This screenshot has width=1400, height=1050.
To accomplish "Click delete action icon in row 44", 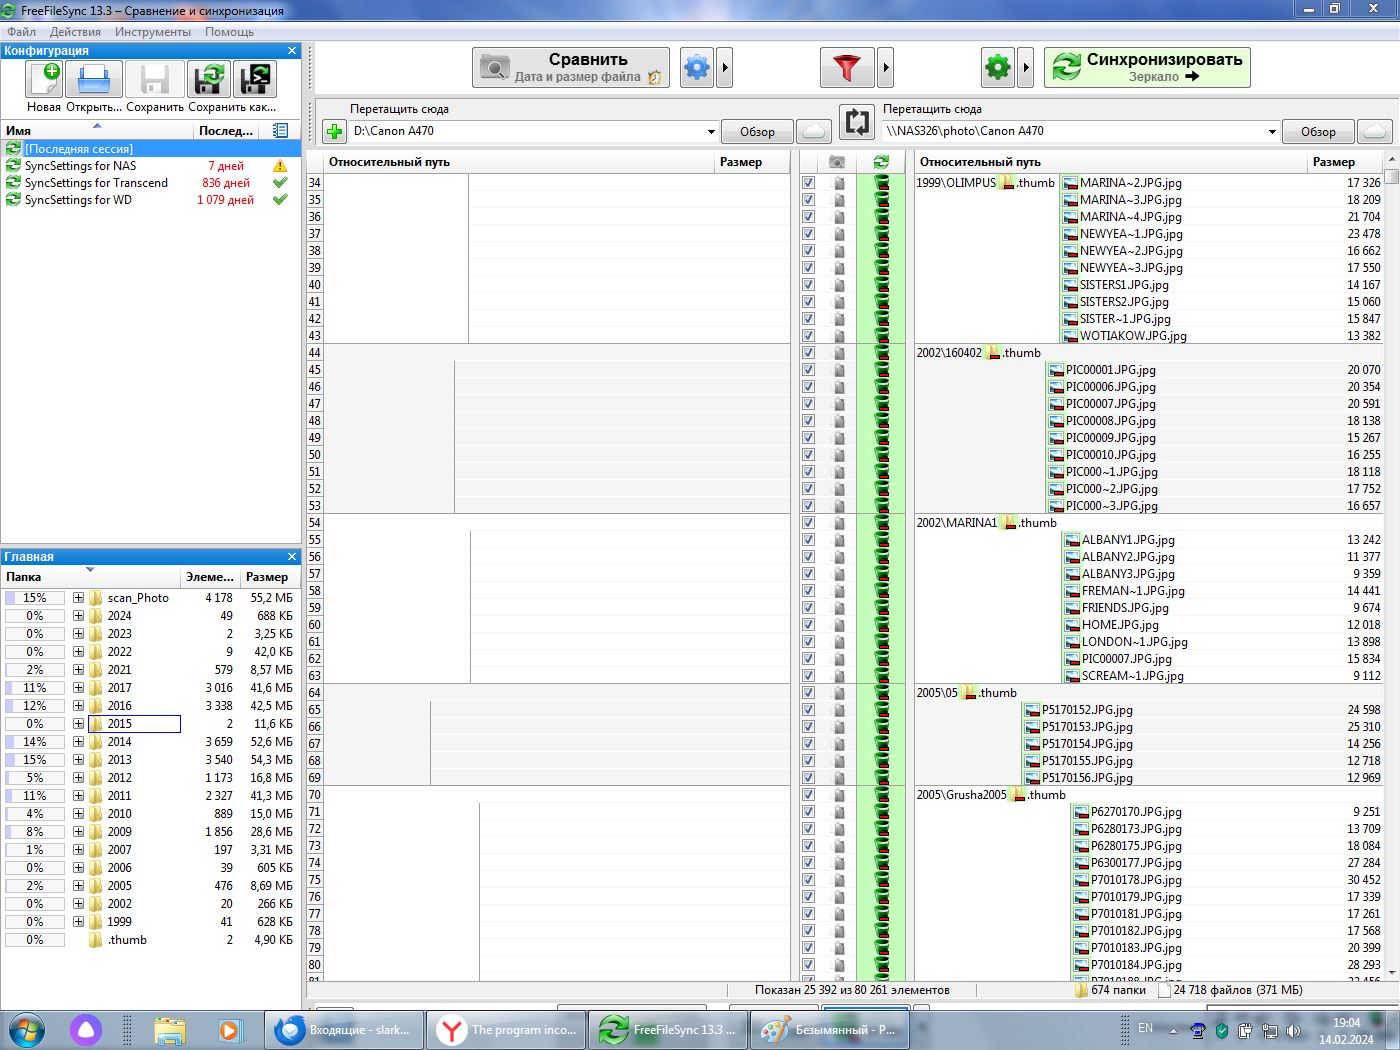I will pos(882,353).
